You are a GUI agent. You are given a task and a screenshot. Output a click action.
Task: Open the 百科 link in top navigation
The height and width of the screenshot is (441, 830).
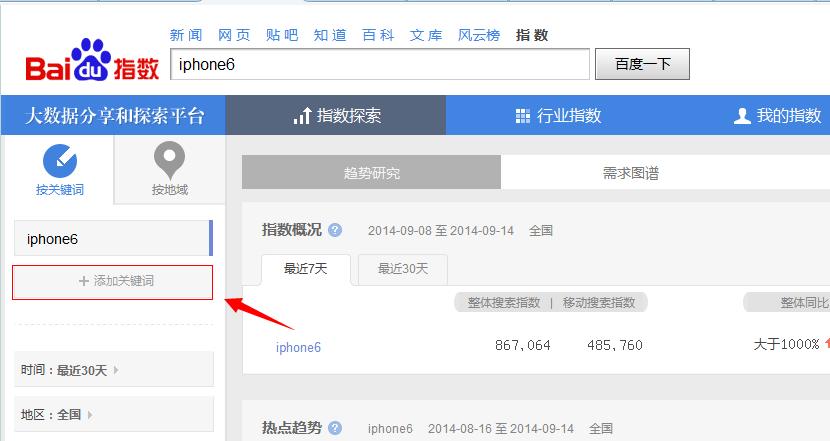[378, 35]
